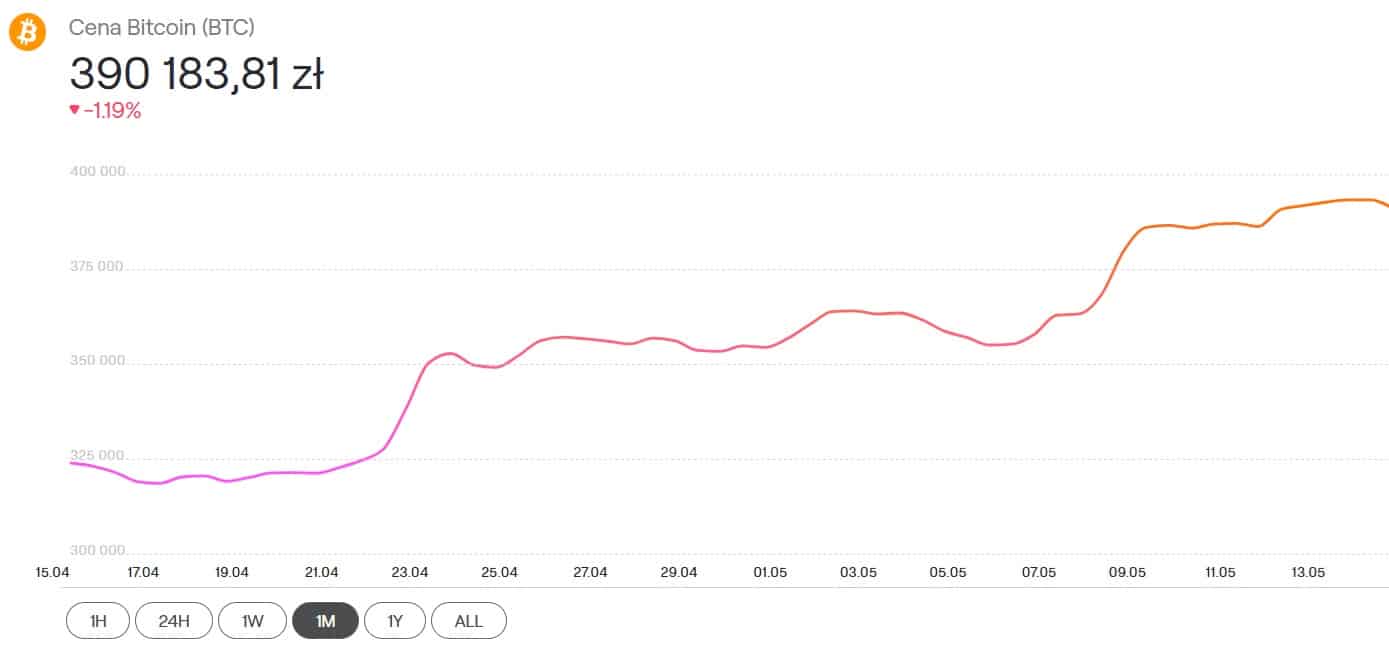Click the 15.04 date label

pos(52,573)
